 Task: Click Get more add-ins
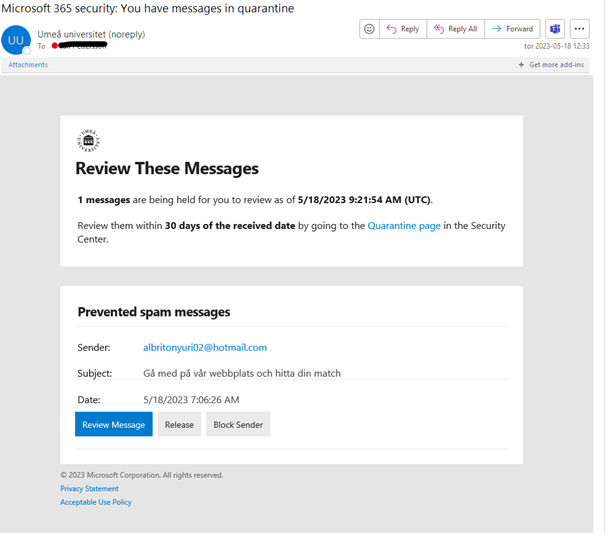556,65
